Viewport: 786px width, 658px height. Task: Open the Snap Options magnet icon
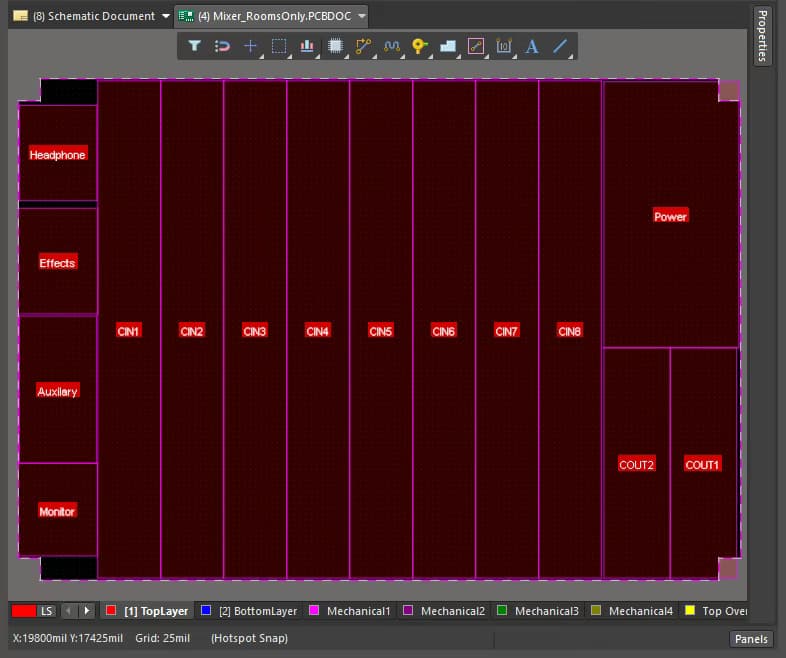(223, 46)
